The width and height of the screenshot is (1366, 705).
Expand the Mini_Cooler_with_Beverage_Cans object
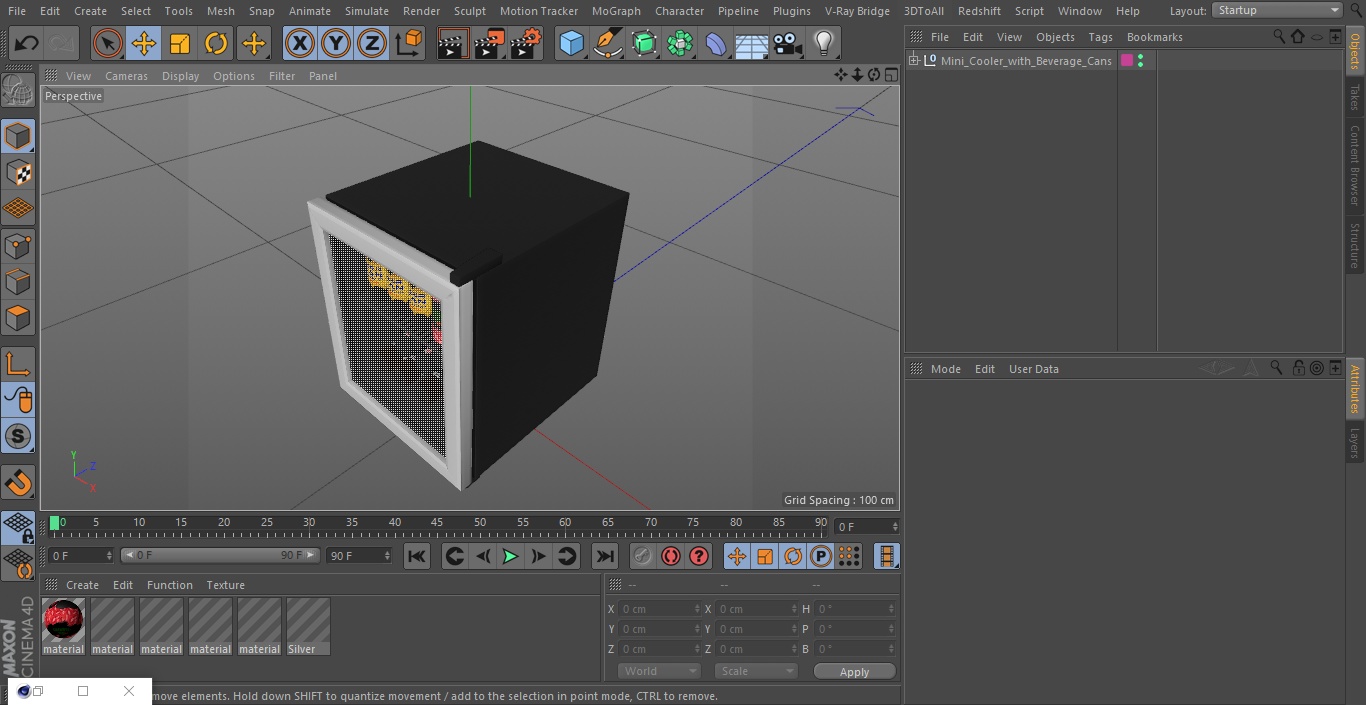(x=913, y=61)
